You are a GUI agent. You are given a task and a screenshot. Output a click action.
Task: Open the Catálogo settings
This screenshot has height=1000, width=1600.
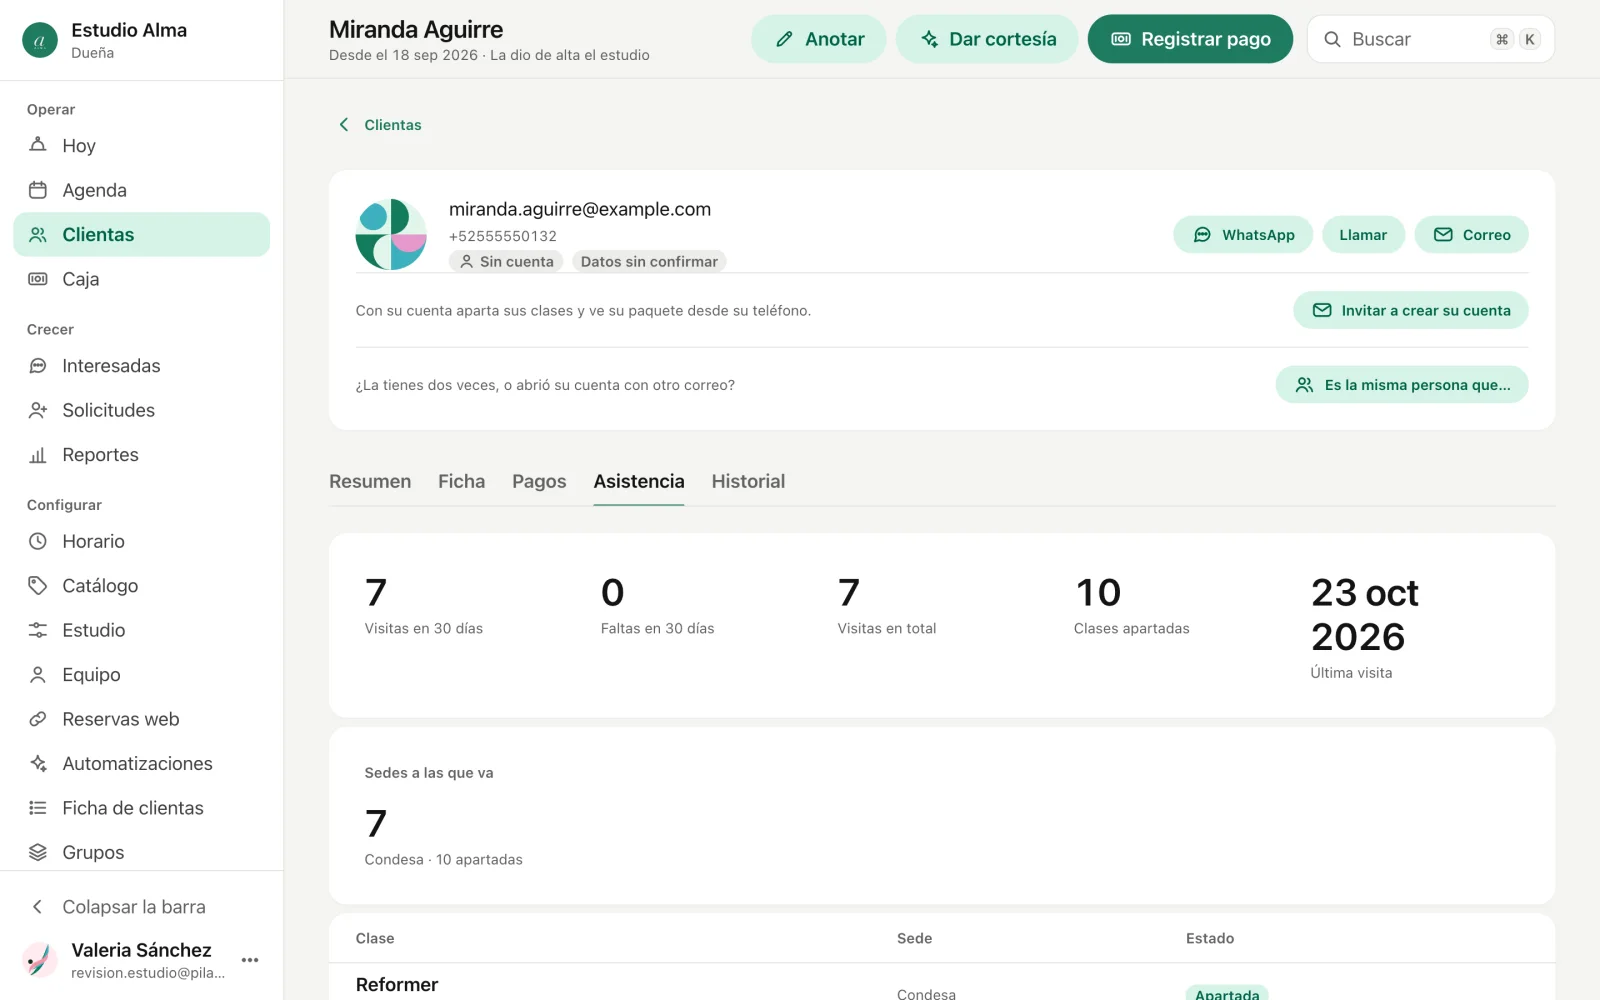(x=141, y=586)
